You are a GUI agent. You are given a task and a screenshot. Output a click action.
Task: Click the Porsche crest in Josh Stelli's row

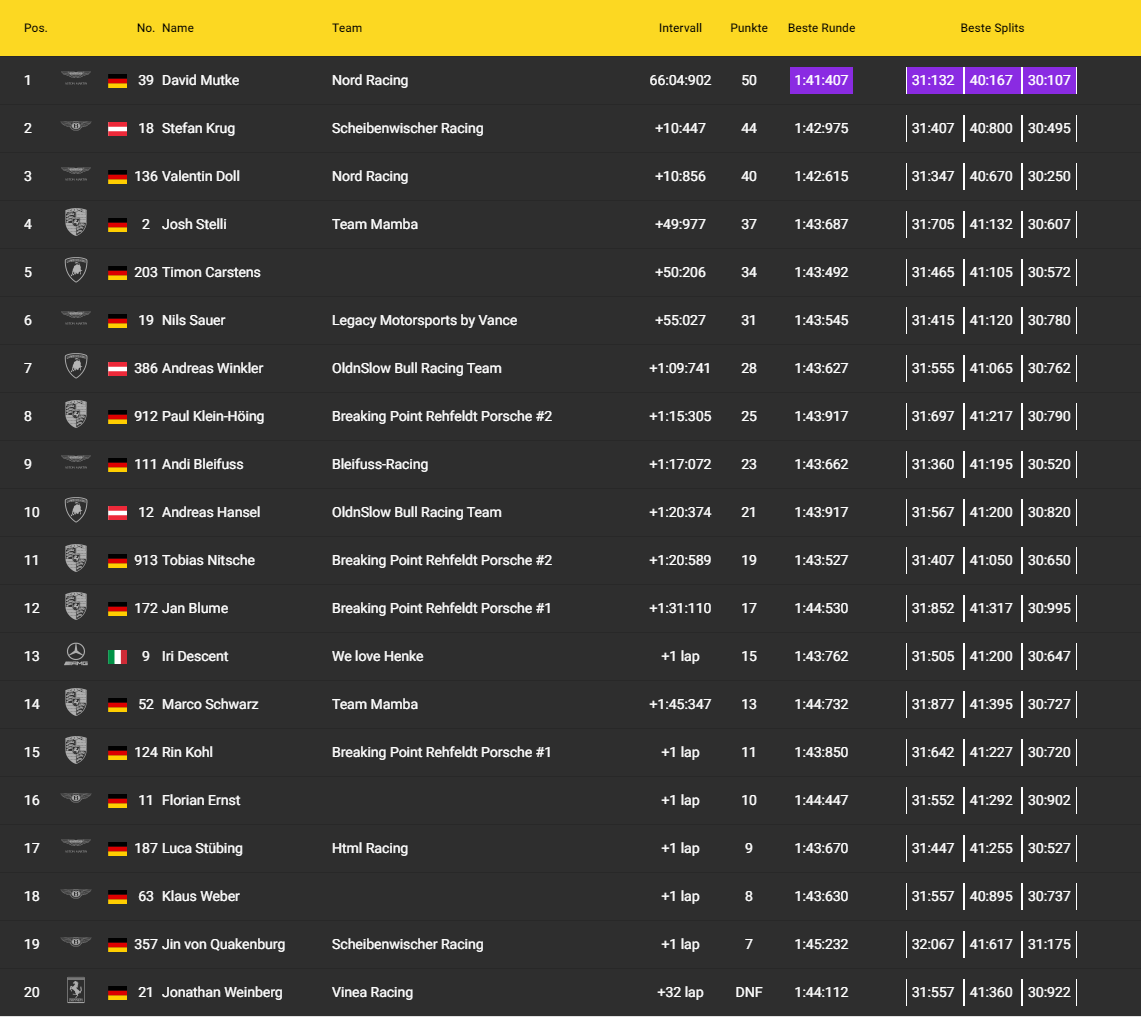click(75, 224)
